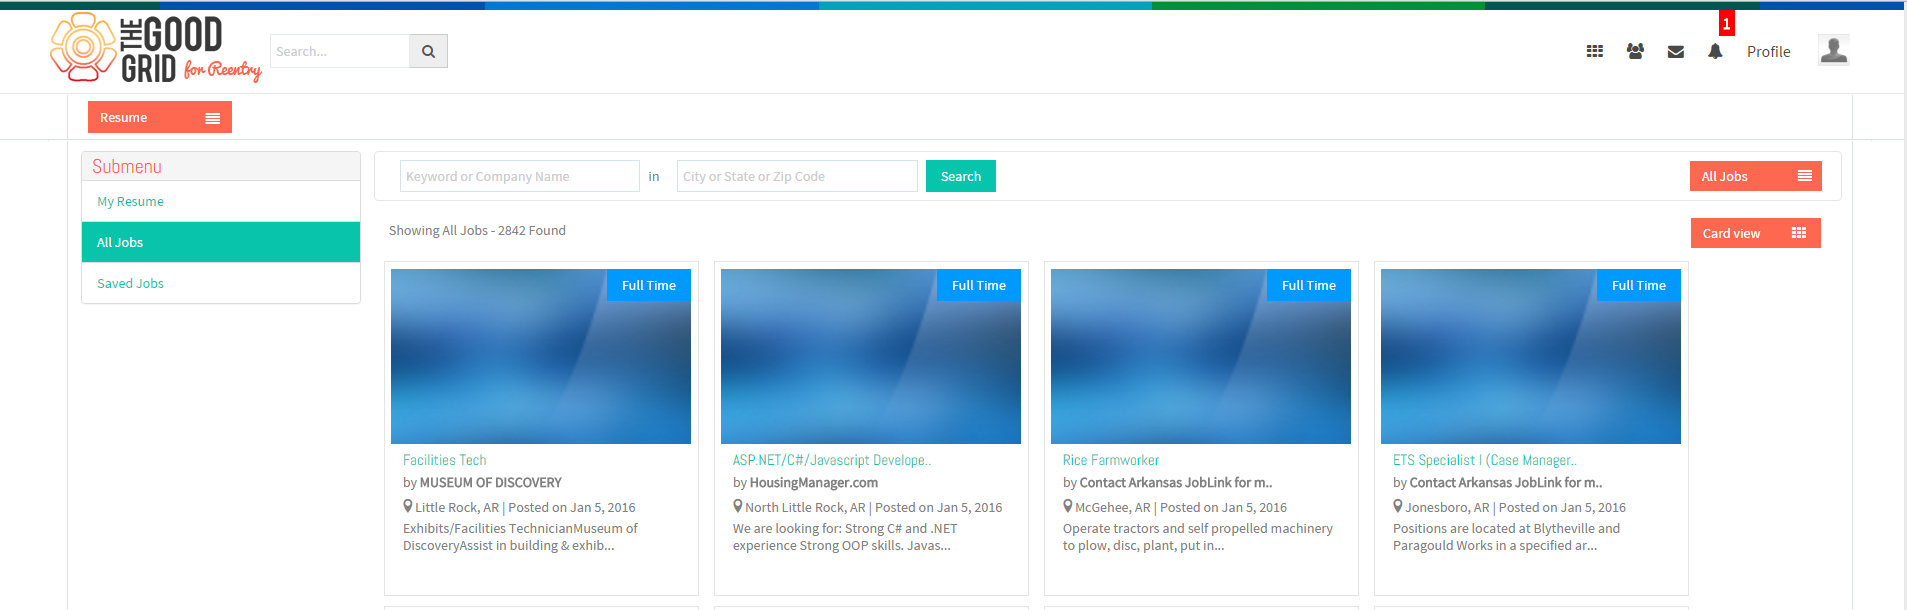Expand the Resume dropdown menu

[x=160, y=117]
